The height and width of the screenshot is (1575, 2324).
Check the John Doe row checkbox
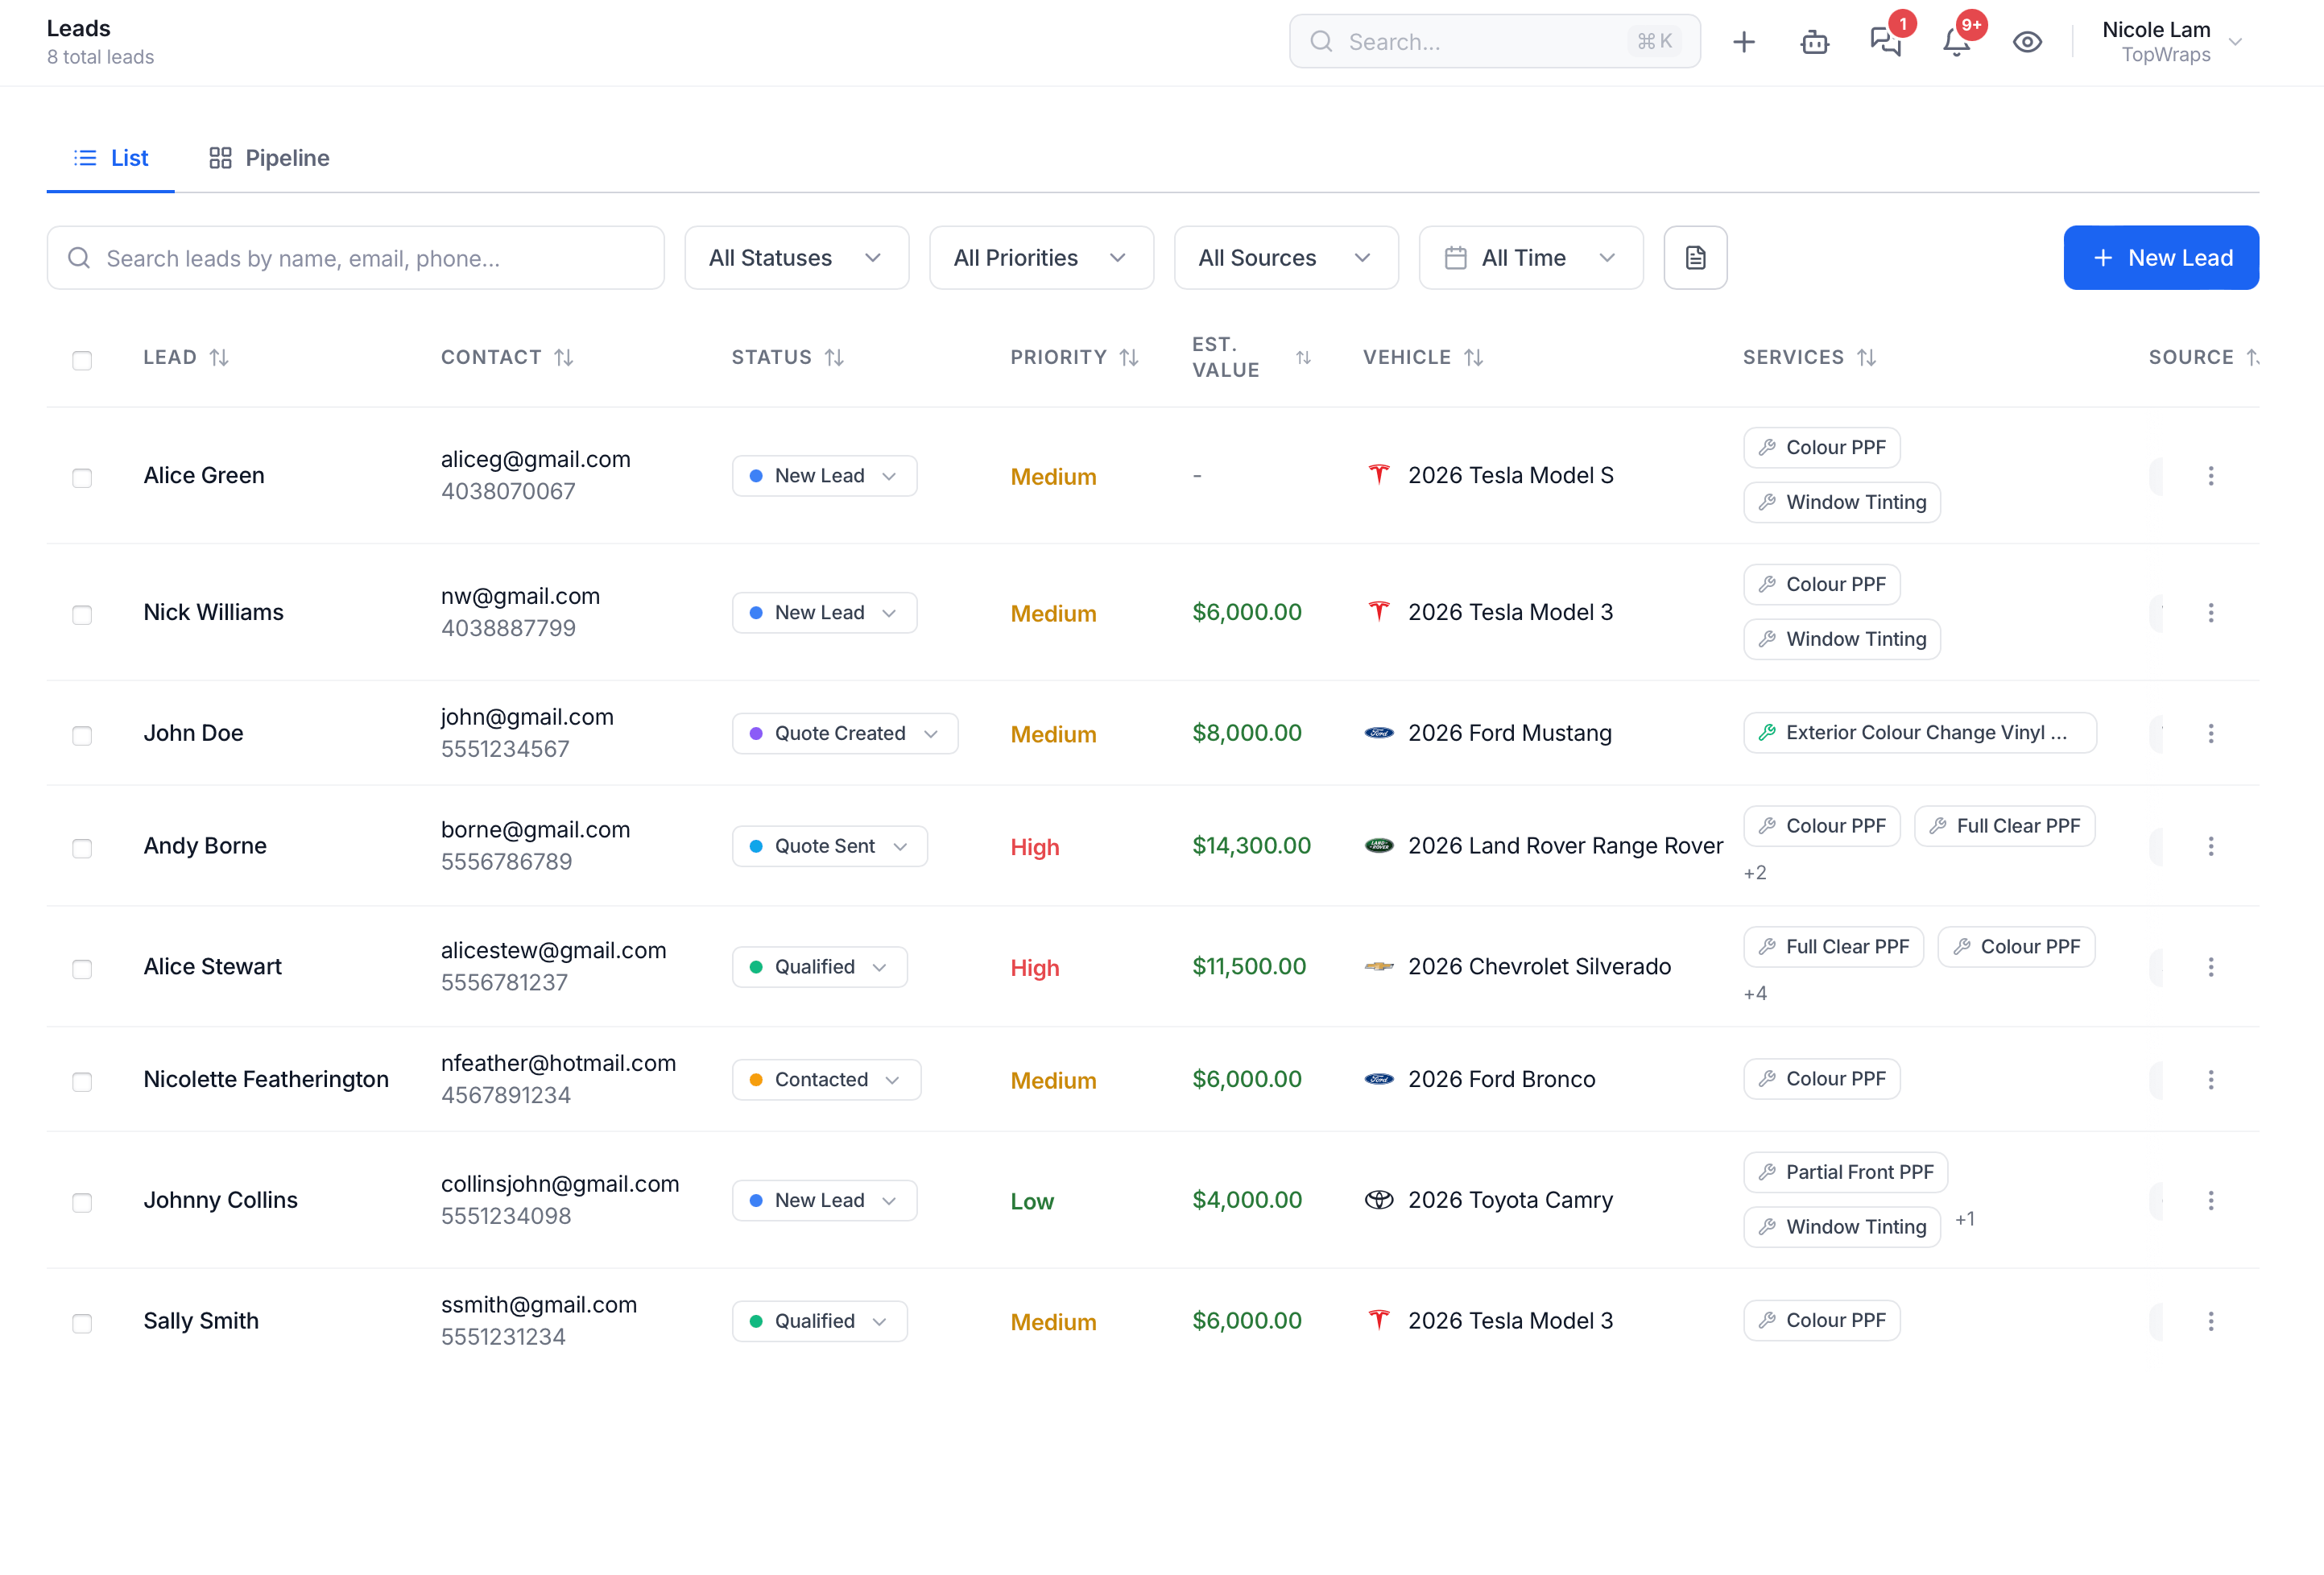82,736
